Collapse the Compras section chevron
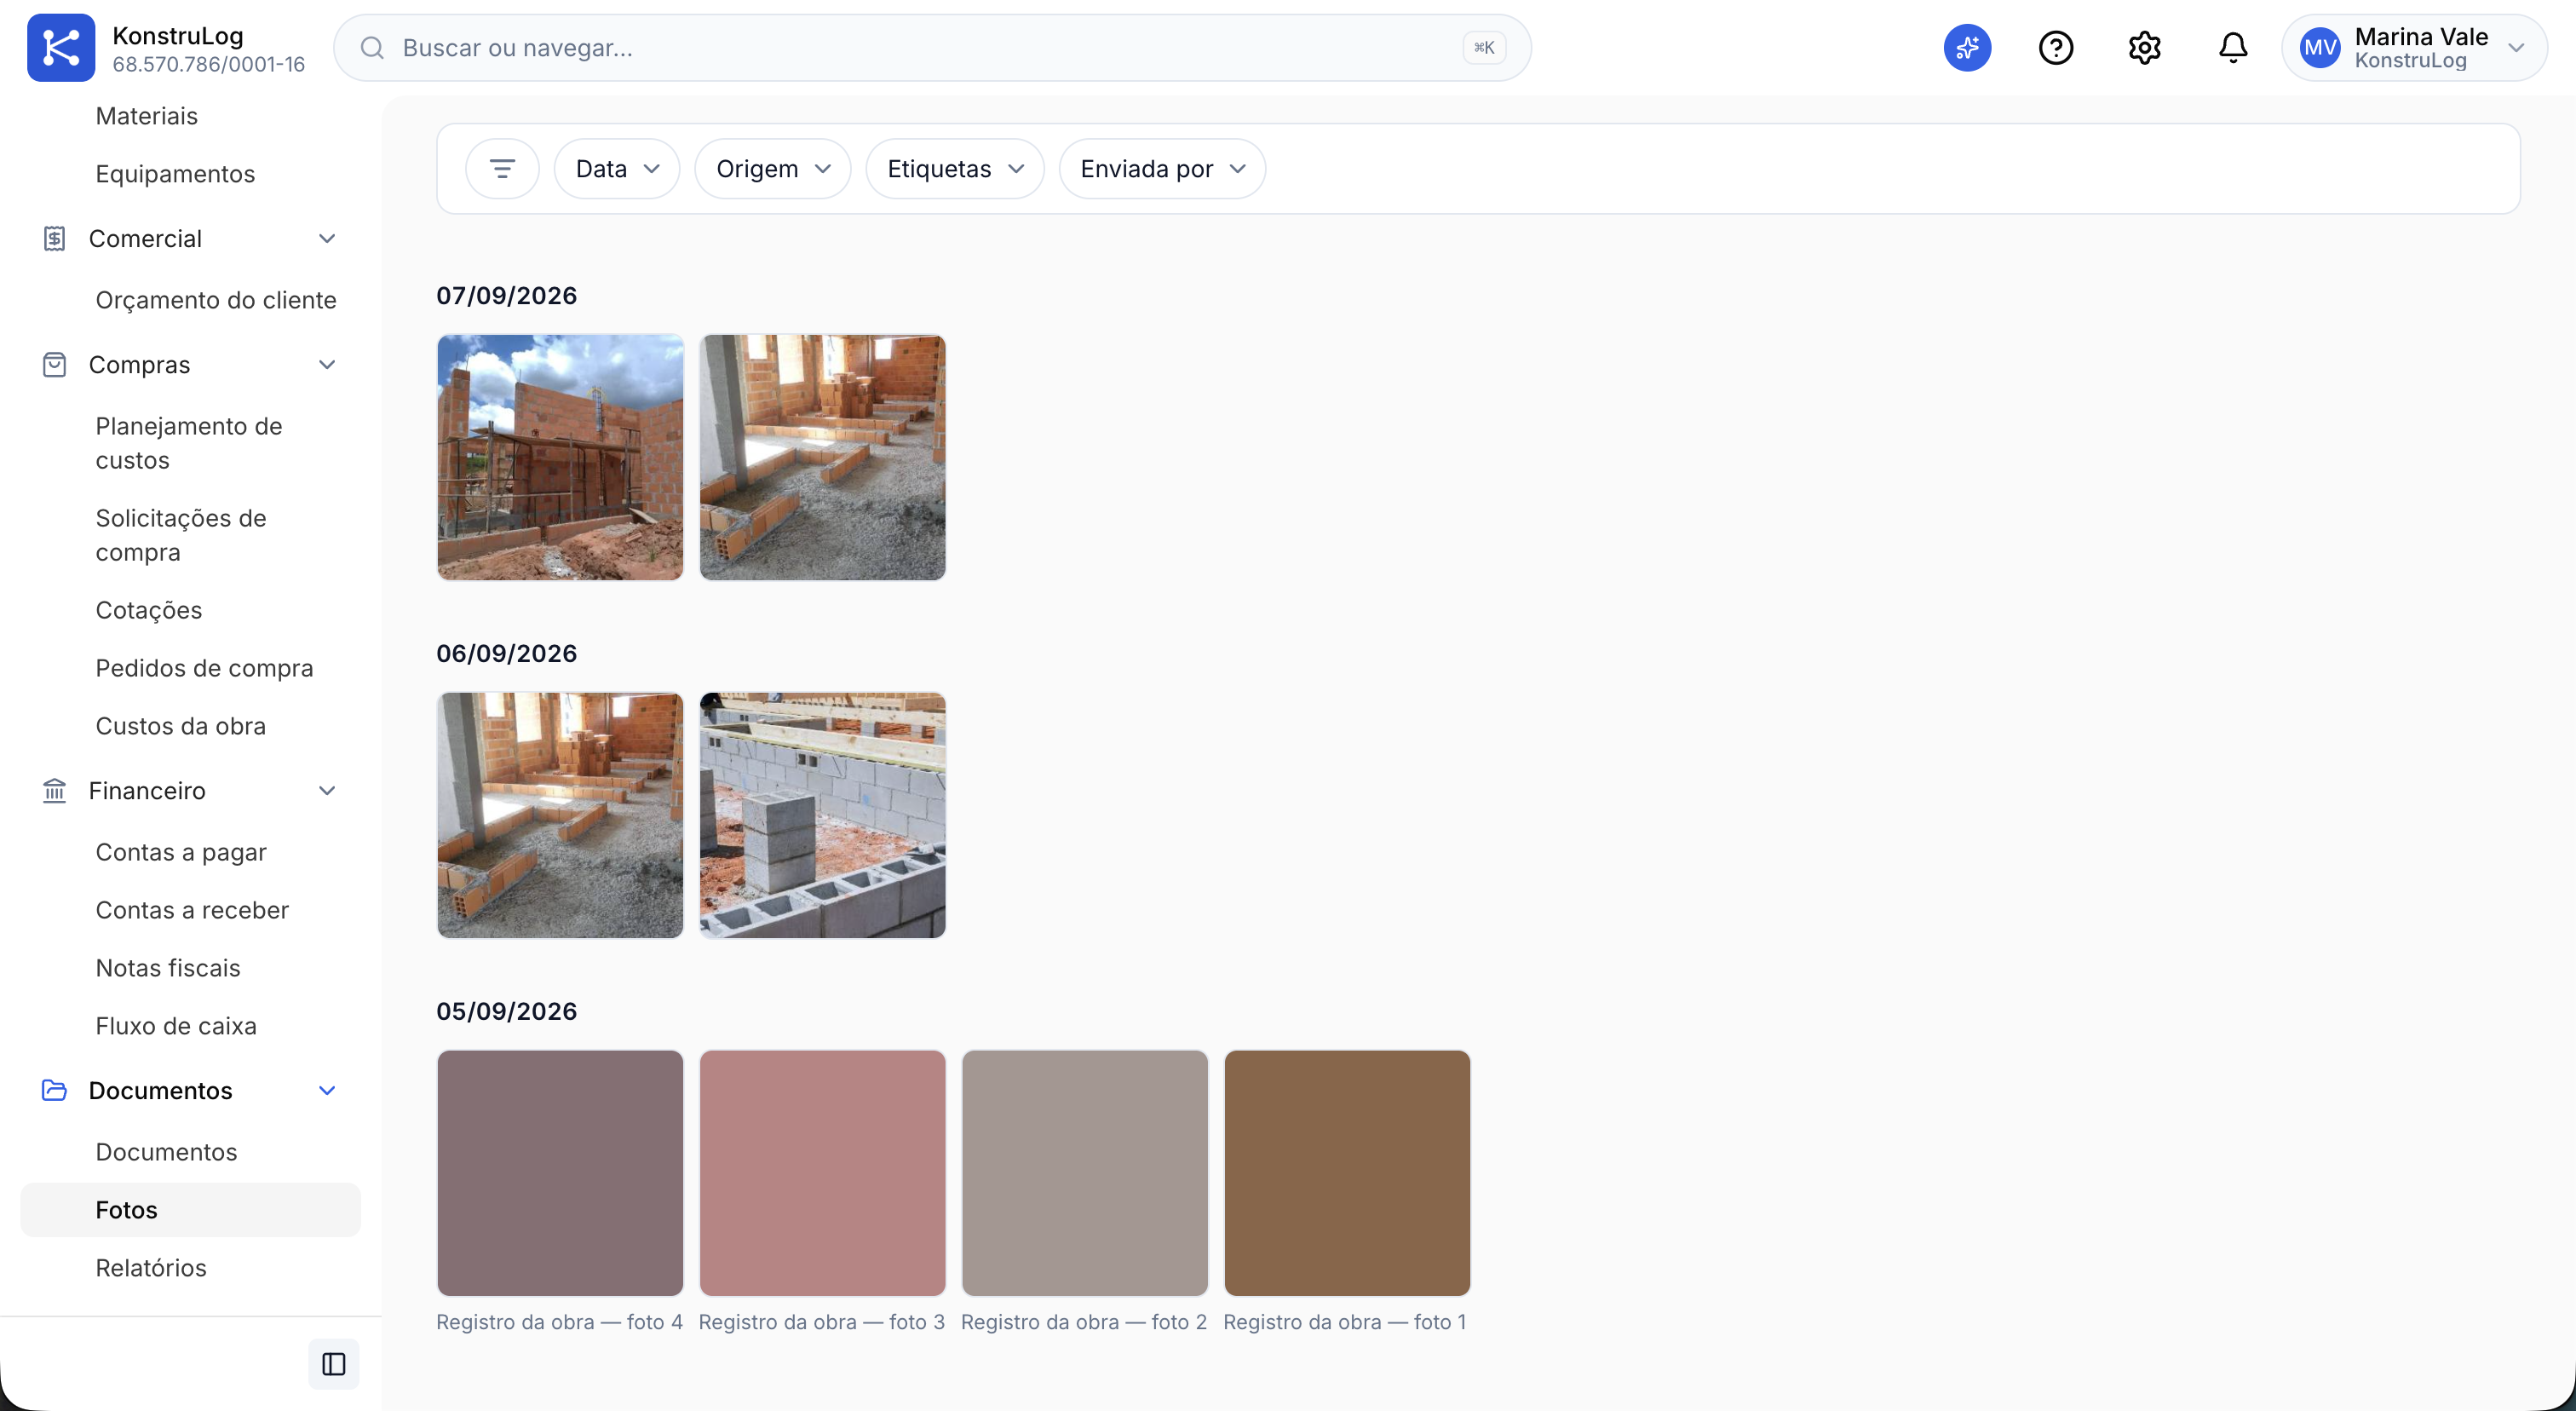 tap(327, 365)
